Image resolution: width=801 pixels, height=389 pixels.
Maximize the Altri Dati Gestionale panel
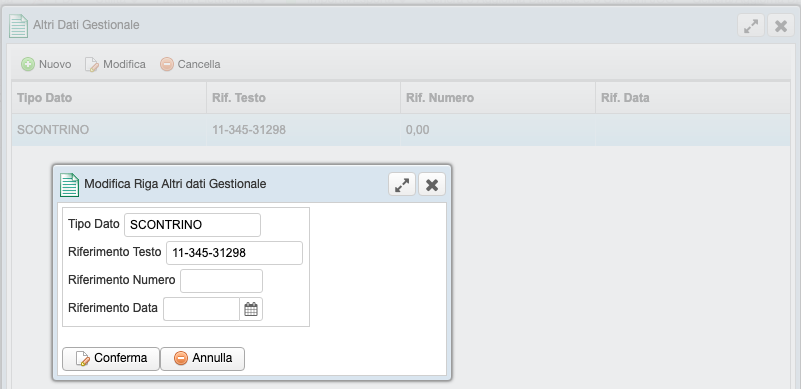[x=751, y=26]
